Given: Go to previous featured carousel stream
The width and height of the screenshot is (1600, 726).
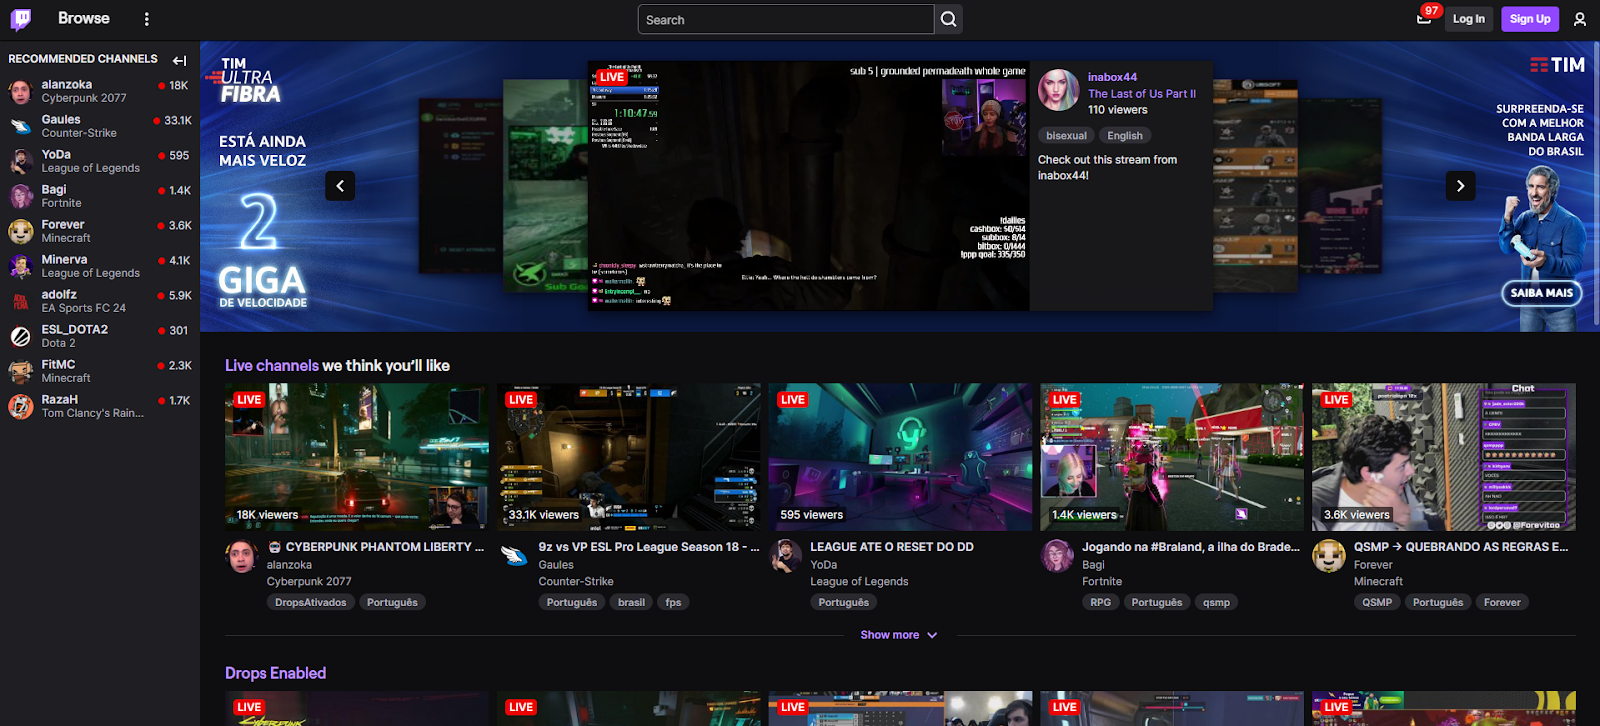Looking at the screenshot, I should coord(340,186).
